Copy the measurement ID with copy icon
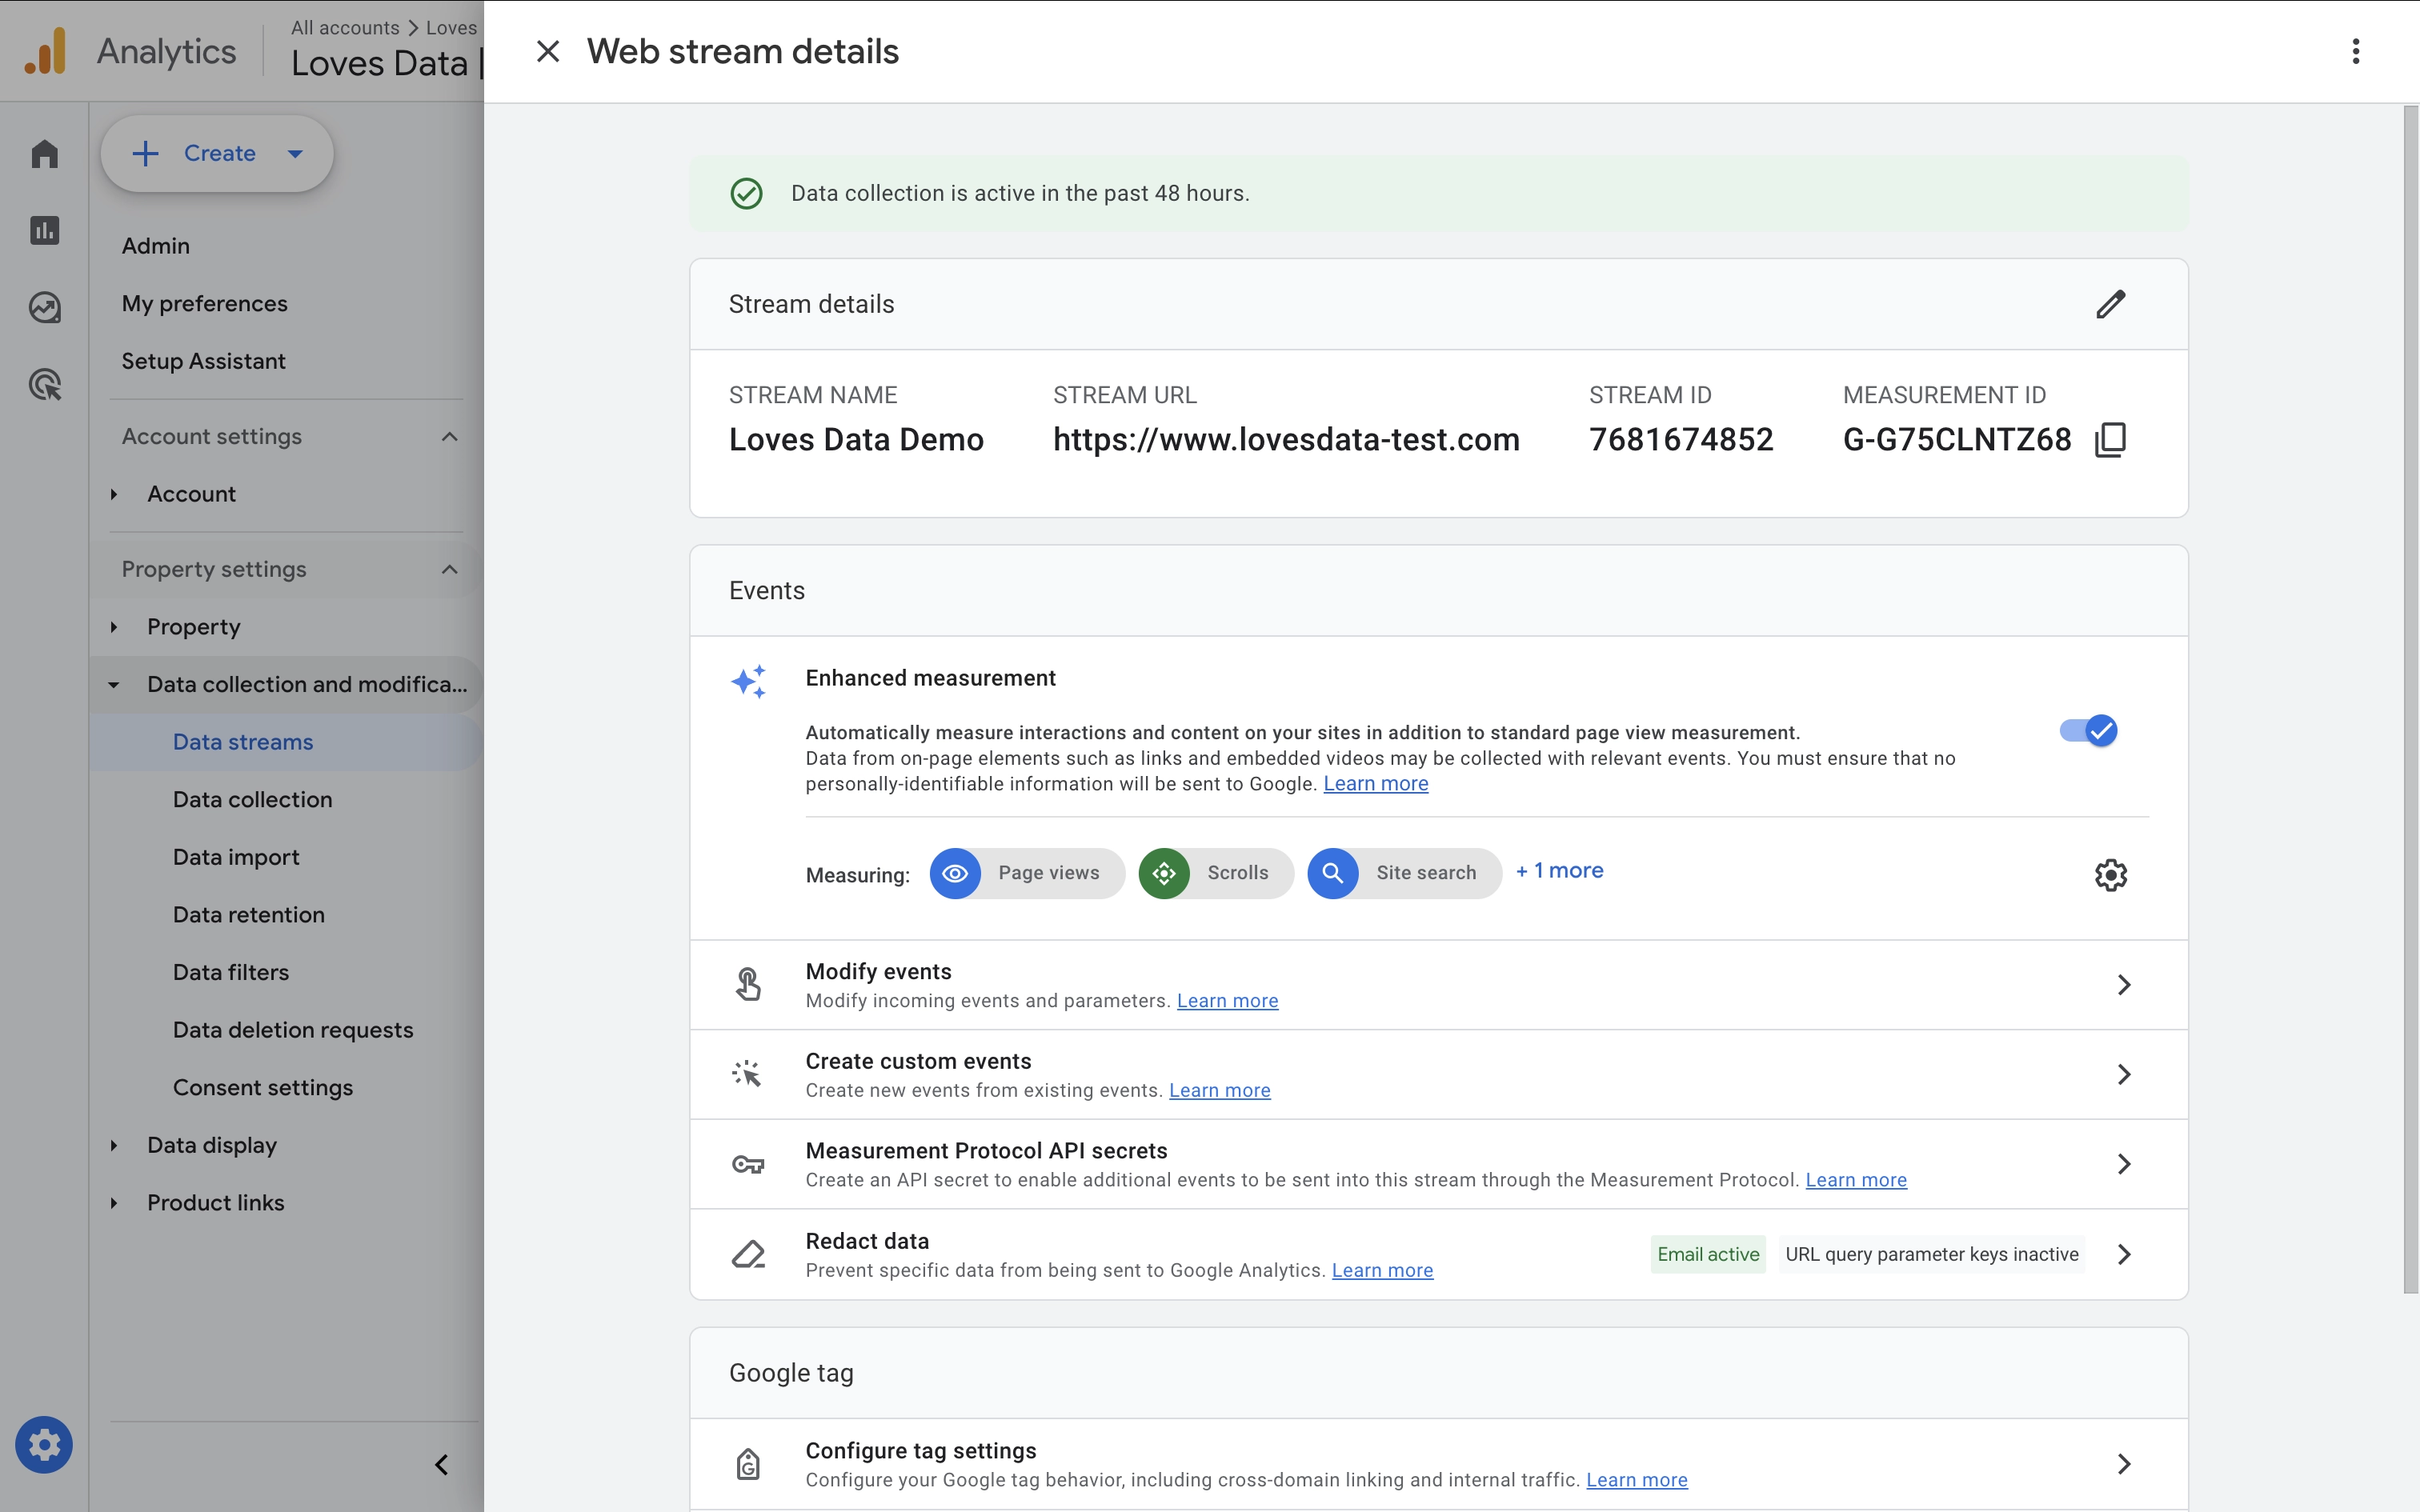Image resolution: width=2420 pixels, height=1512 pixels. point(2110,439)
